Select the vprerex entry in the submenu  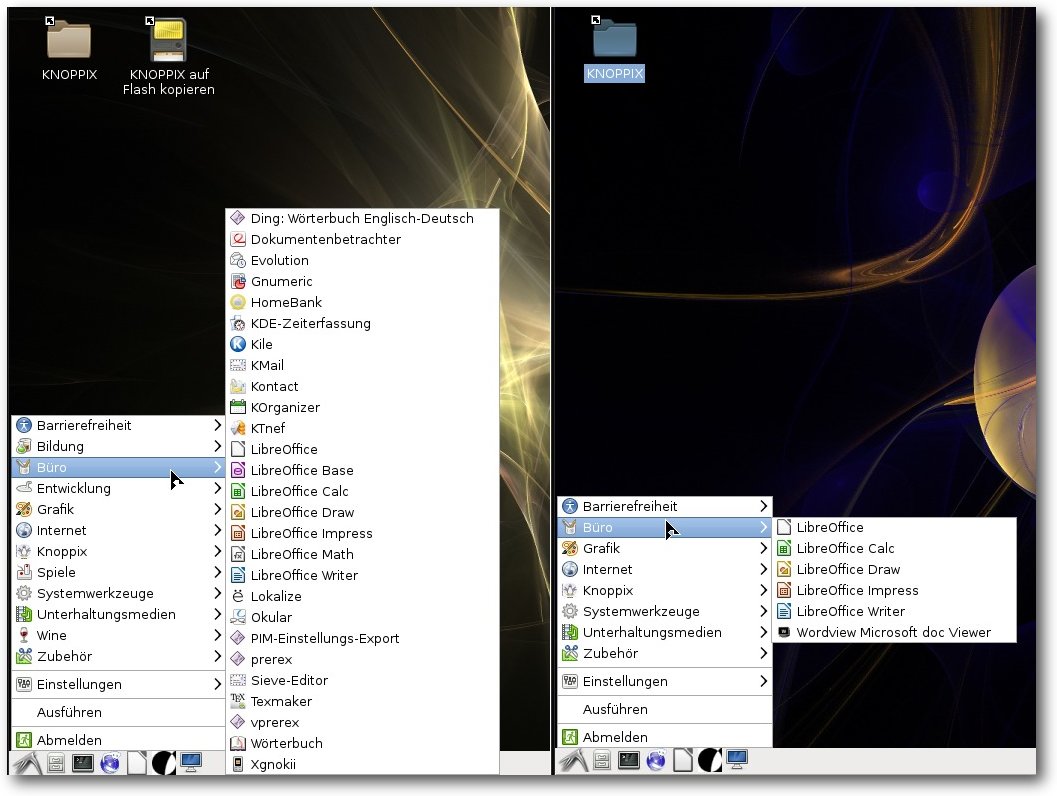pos(362,722)
